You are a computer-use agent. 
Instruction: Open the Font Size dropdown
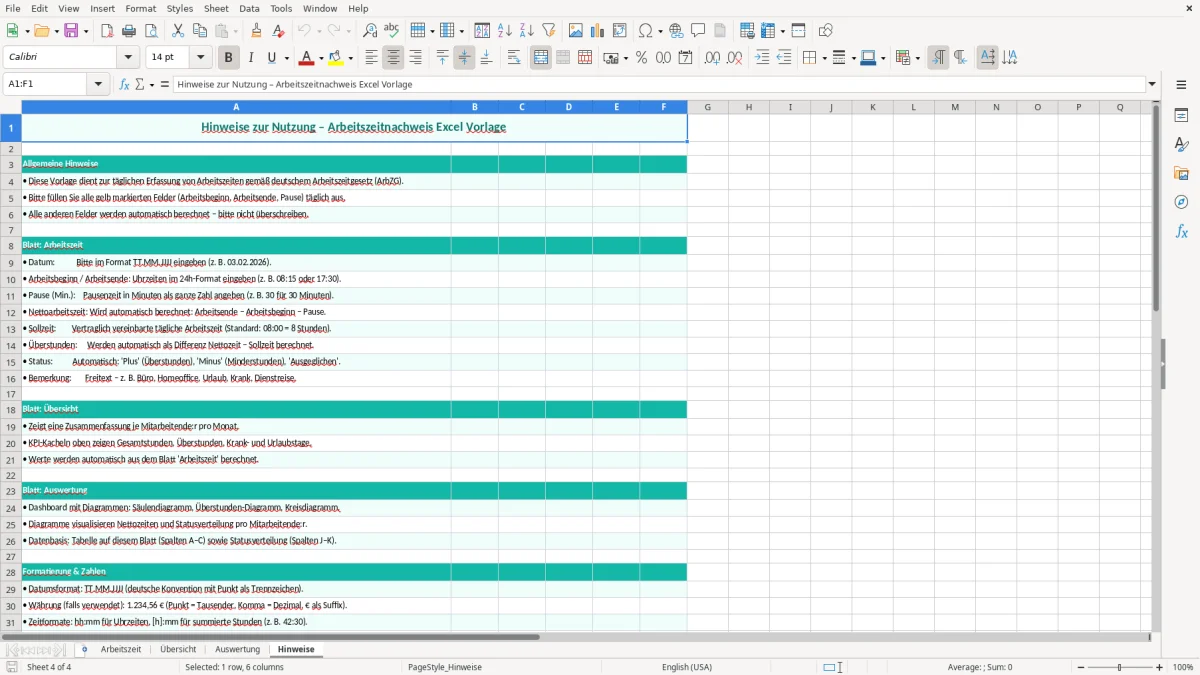(200, 57)
